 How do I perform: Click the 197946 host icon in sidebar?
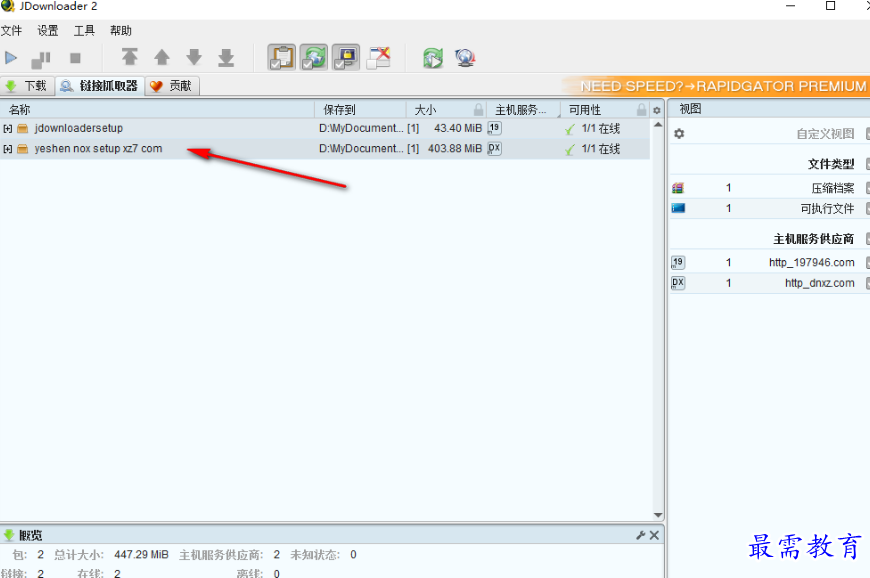678,262
